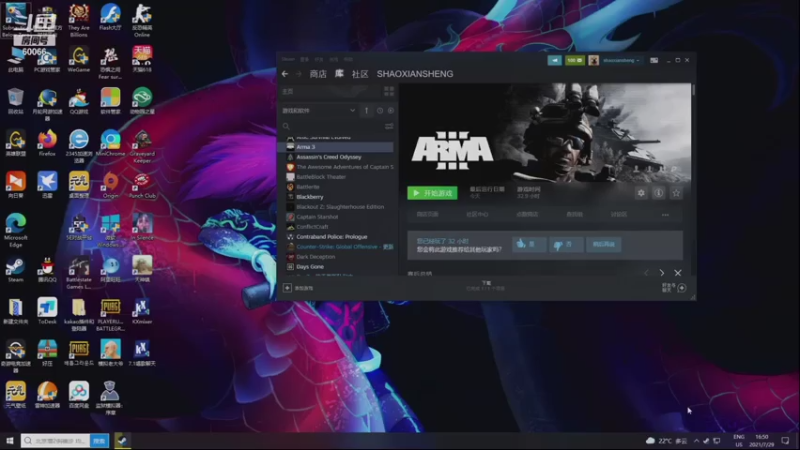Open the SHAOXIANSHENG profile tab

415,74
